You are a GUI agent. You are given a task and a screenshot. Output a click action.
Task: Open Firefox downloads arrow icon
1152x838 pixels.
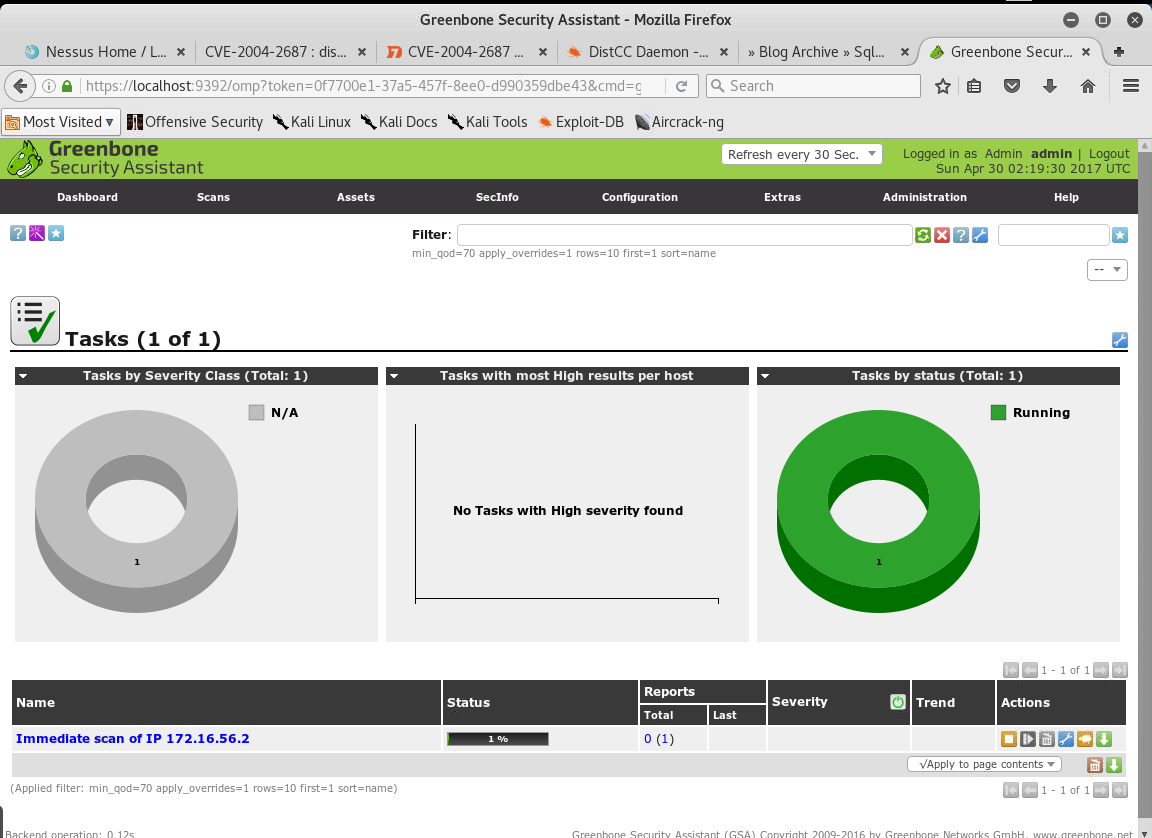click(1050, 86)
